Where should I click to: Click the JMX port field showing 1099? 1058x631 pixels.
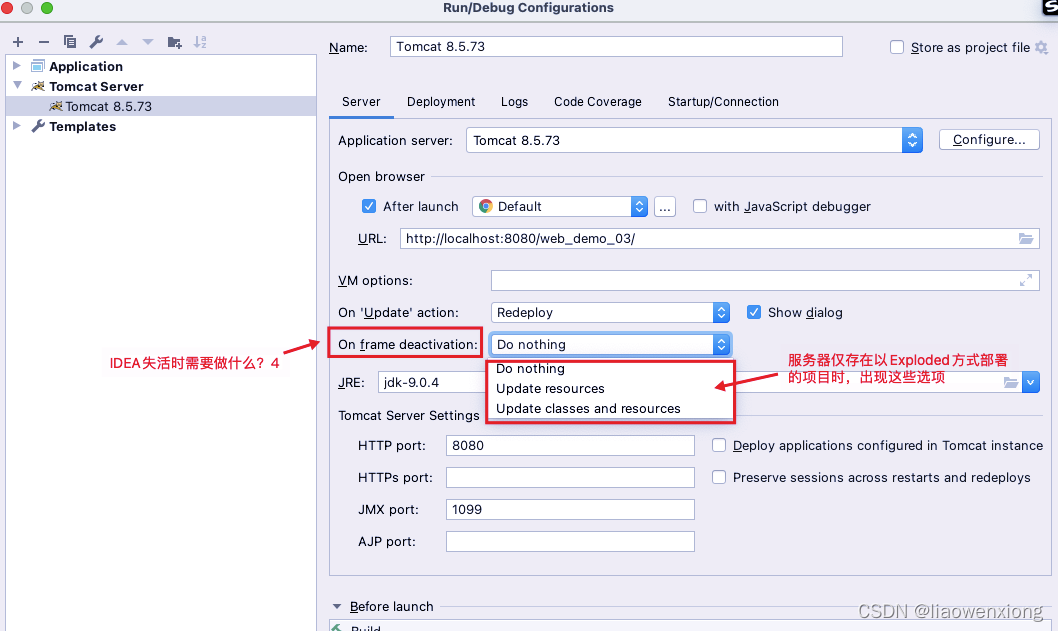[570, 510]
